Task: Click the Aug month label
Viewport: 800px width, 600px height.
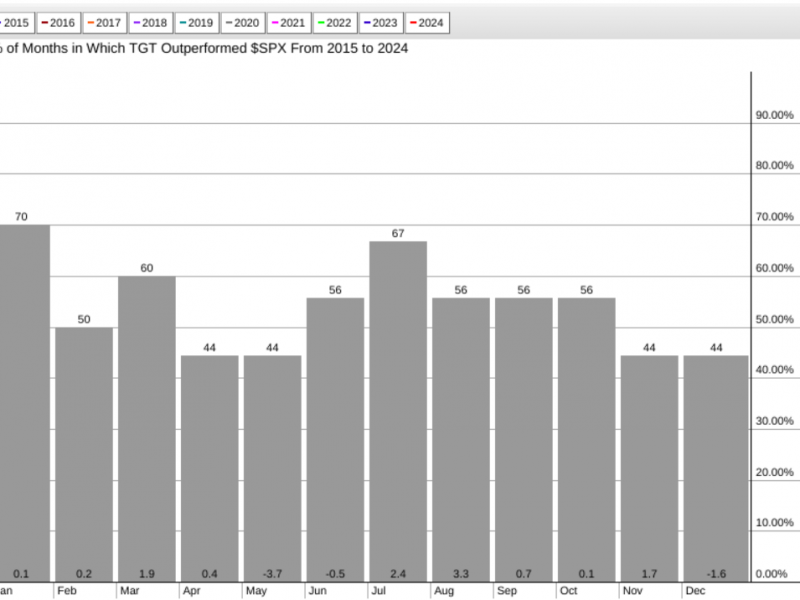Action: (x=444, y=591)
